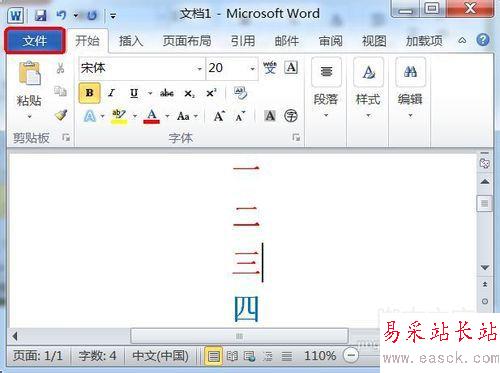This screenshot has height=373, width=500.
Task: Click the 粘贴 (Paste) clipboard icon
Action: [x=30, y=73]
